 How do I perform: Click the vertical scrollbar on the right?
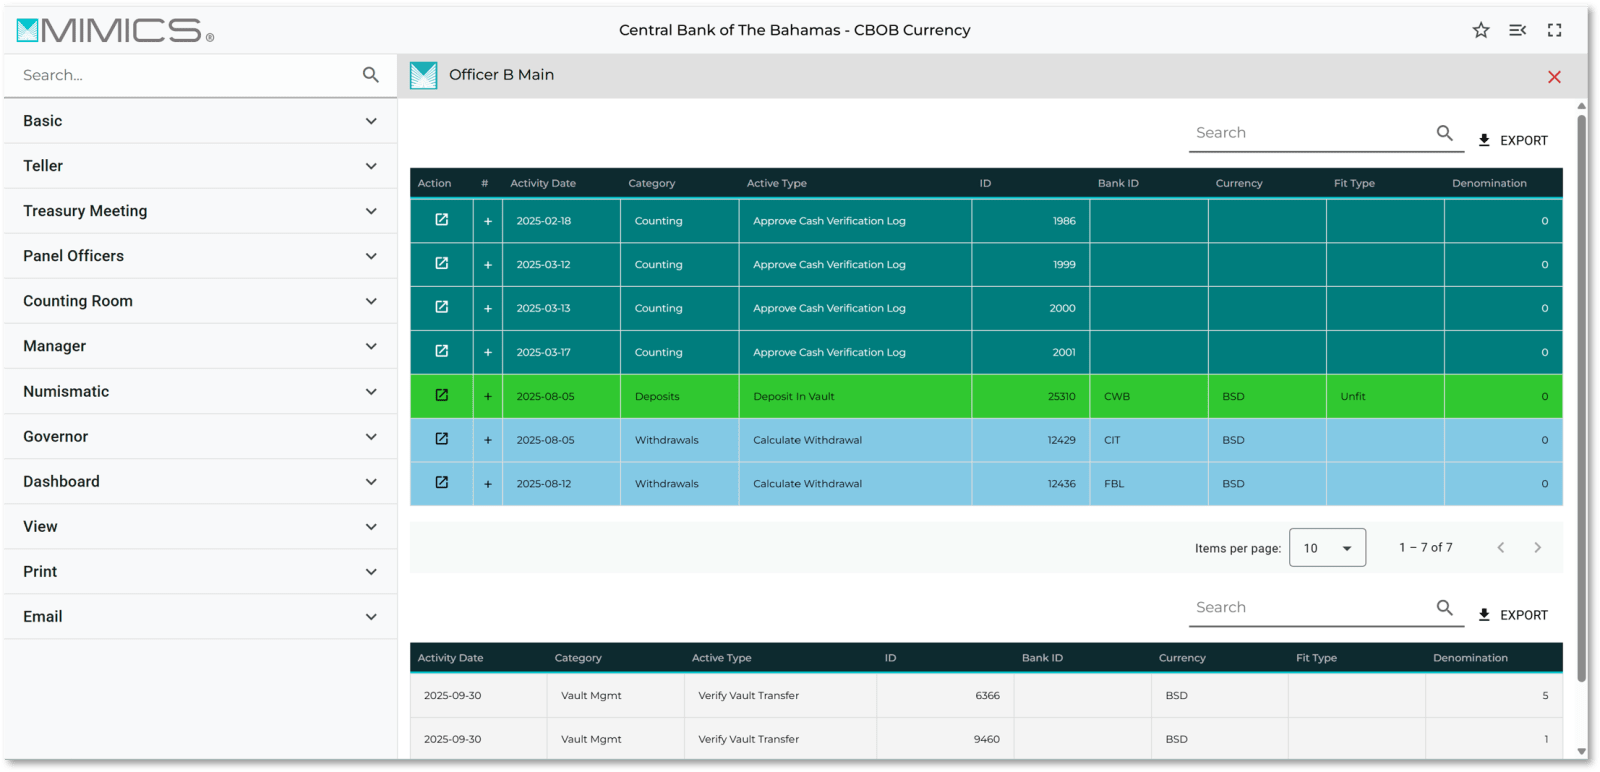pyautogui.click(x=1582, y=398)
